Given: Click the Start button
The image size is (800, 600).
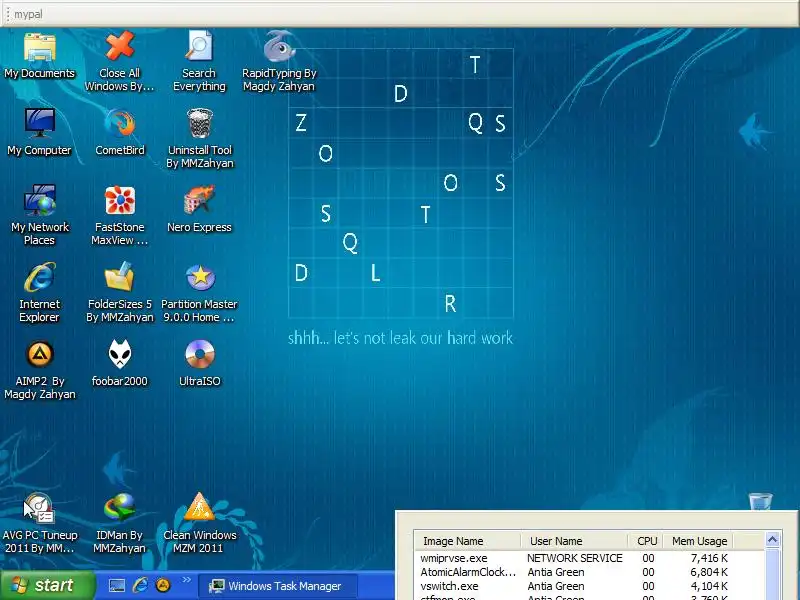Looking at the screenshot, I should [48, 585].
